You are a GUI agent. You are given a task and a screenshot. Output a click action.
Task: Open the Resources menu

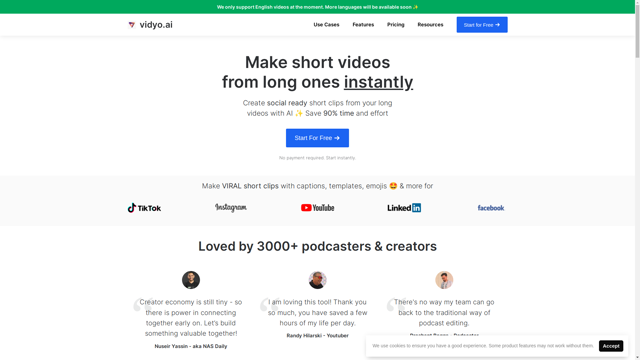click(430, 25)
